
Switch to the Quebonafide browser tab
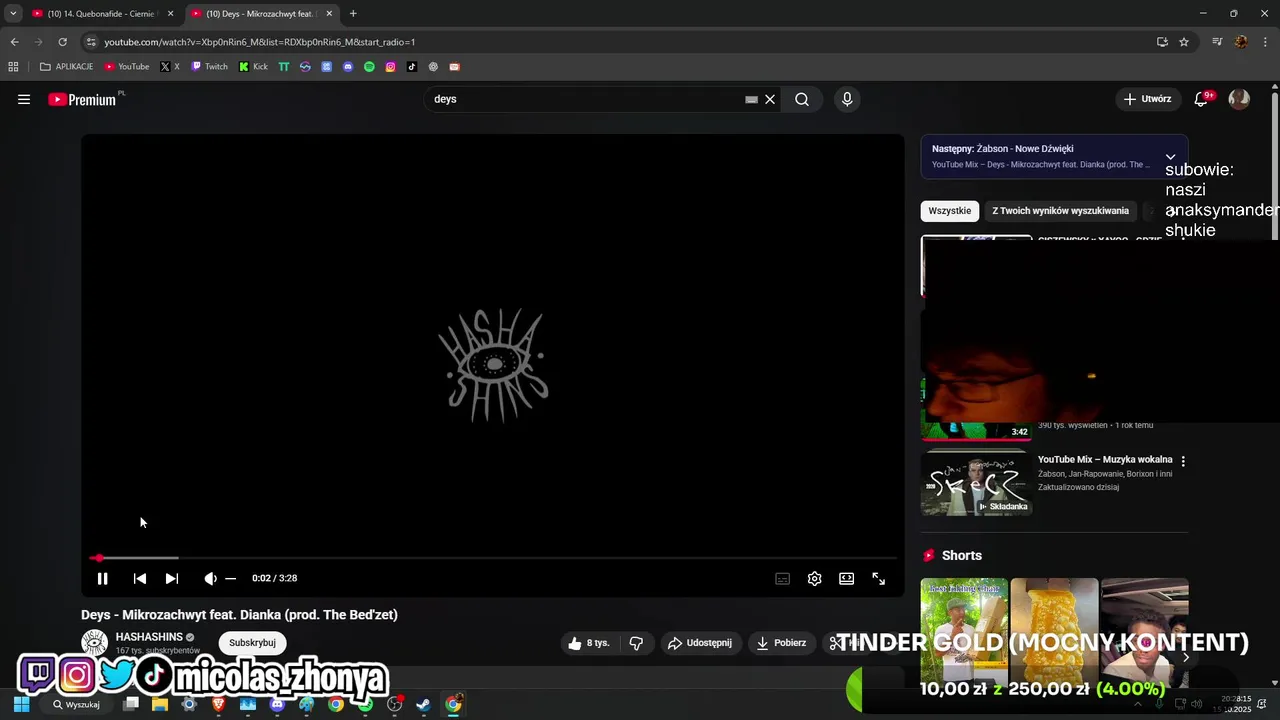click(100, 14)
